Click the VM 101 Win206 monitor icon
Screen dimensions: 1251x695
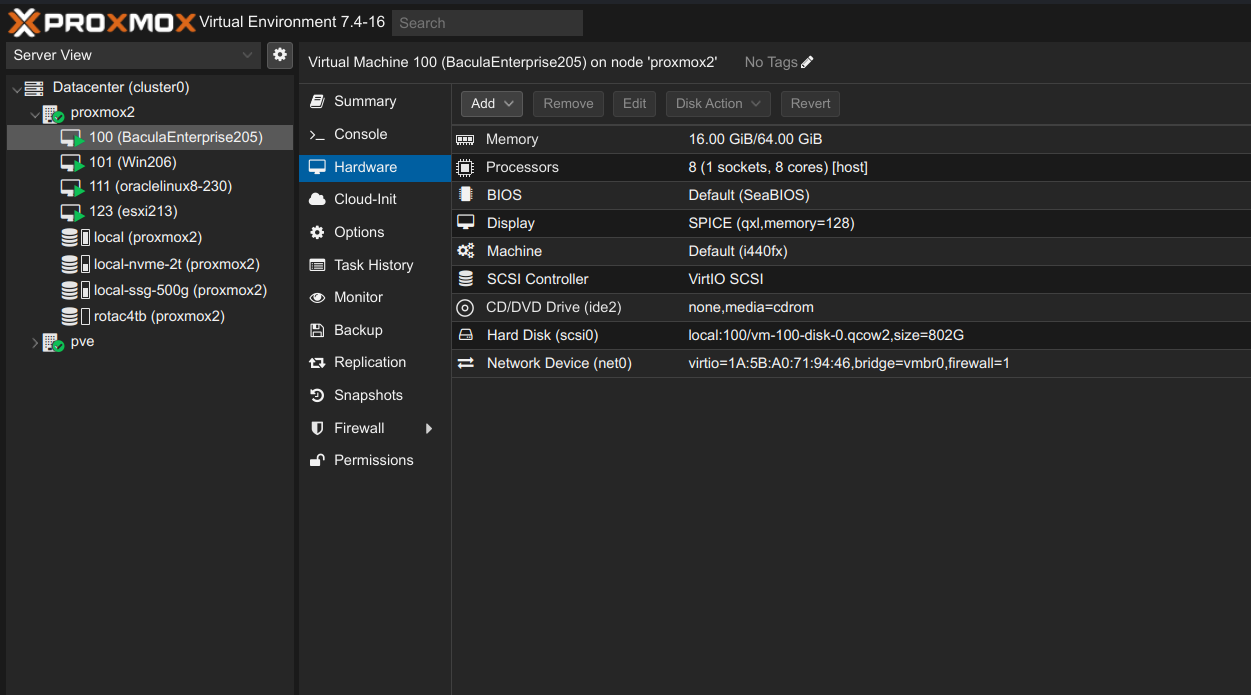coord(72,163)
